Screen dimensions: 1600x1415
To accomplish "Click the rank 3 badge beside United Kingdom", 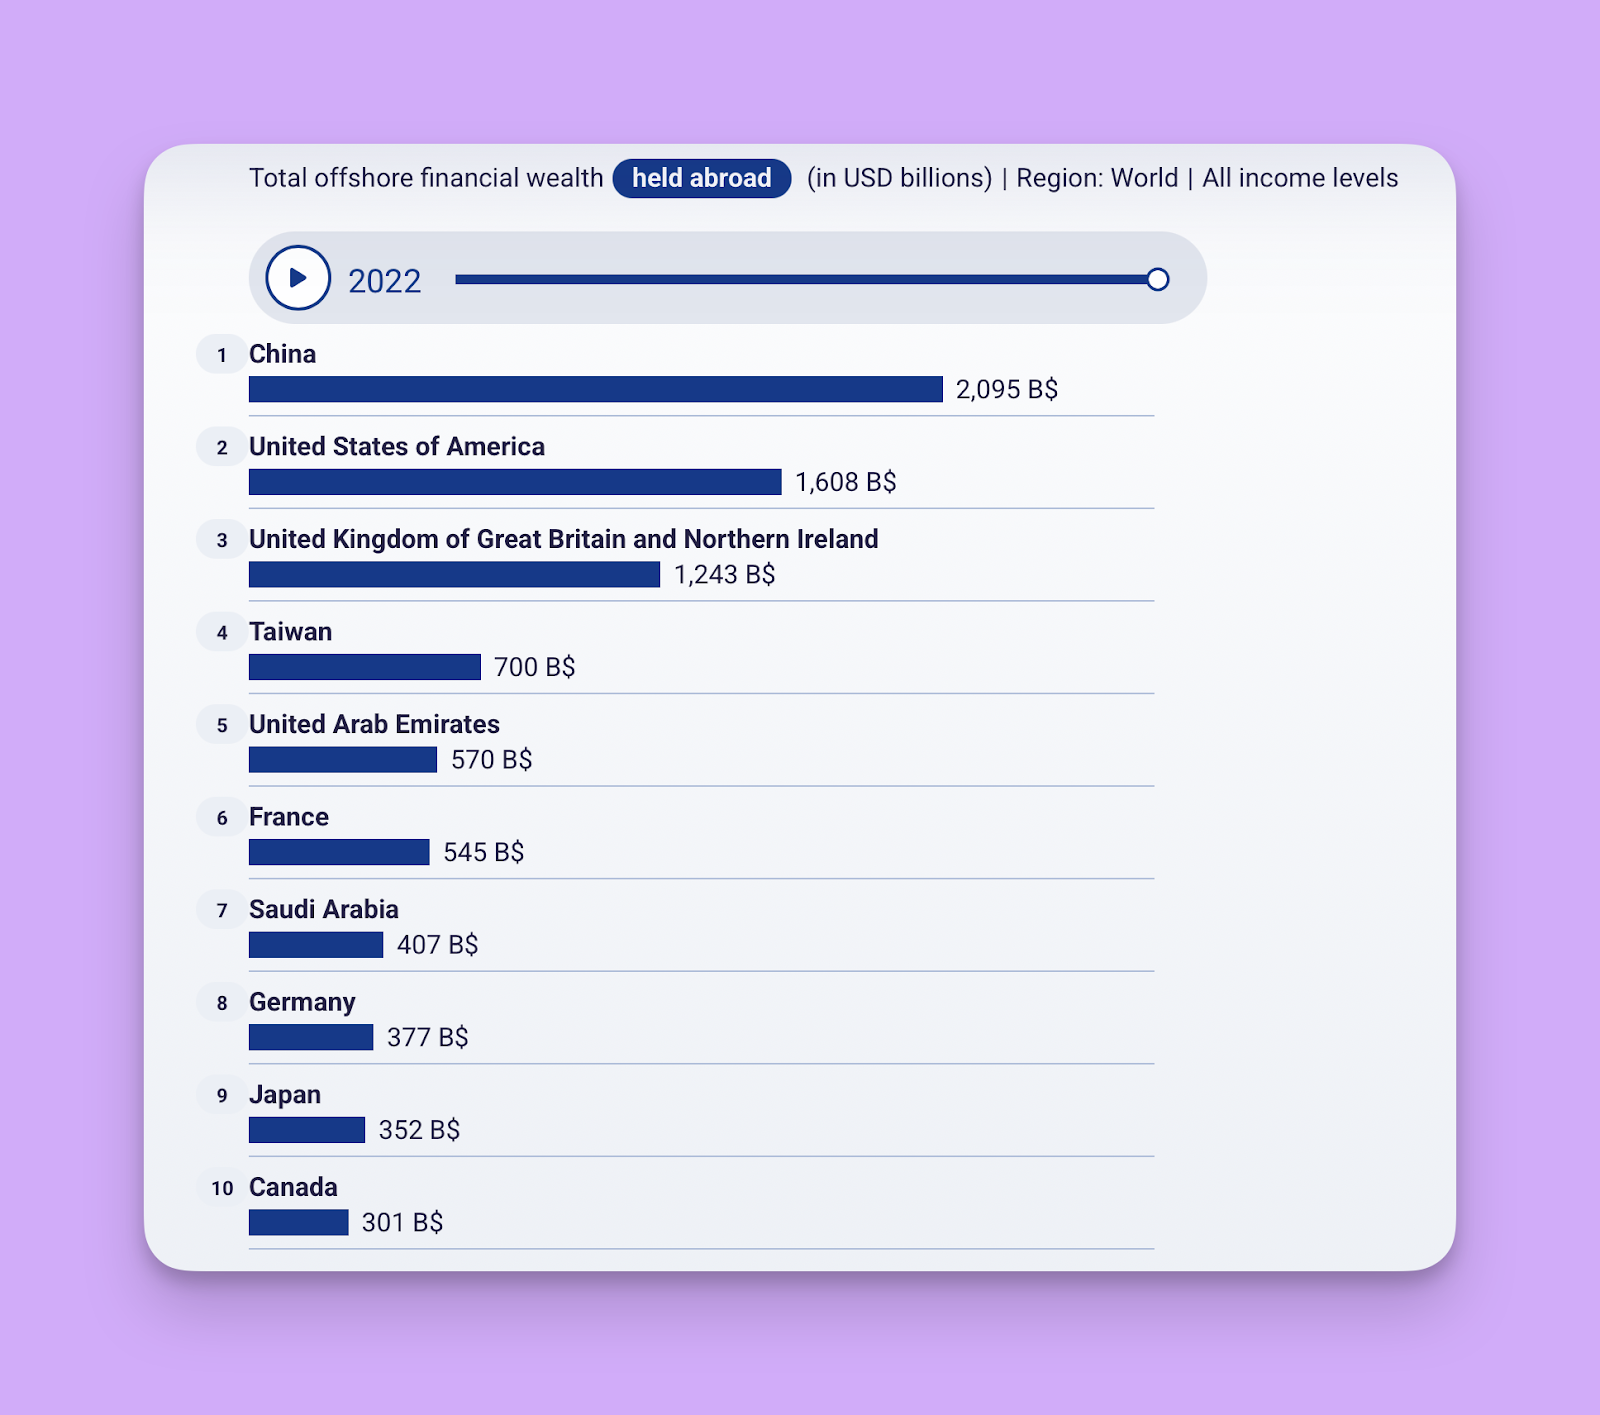I will [x=220, y=539].
